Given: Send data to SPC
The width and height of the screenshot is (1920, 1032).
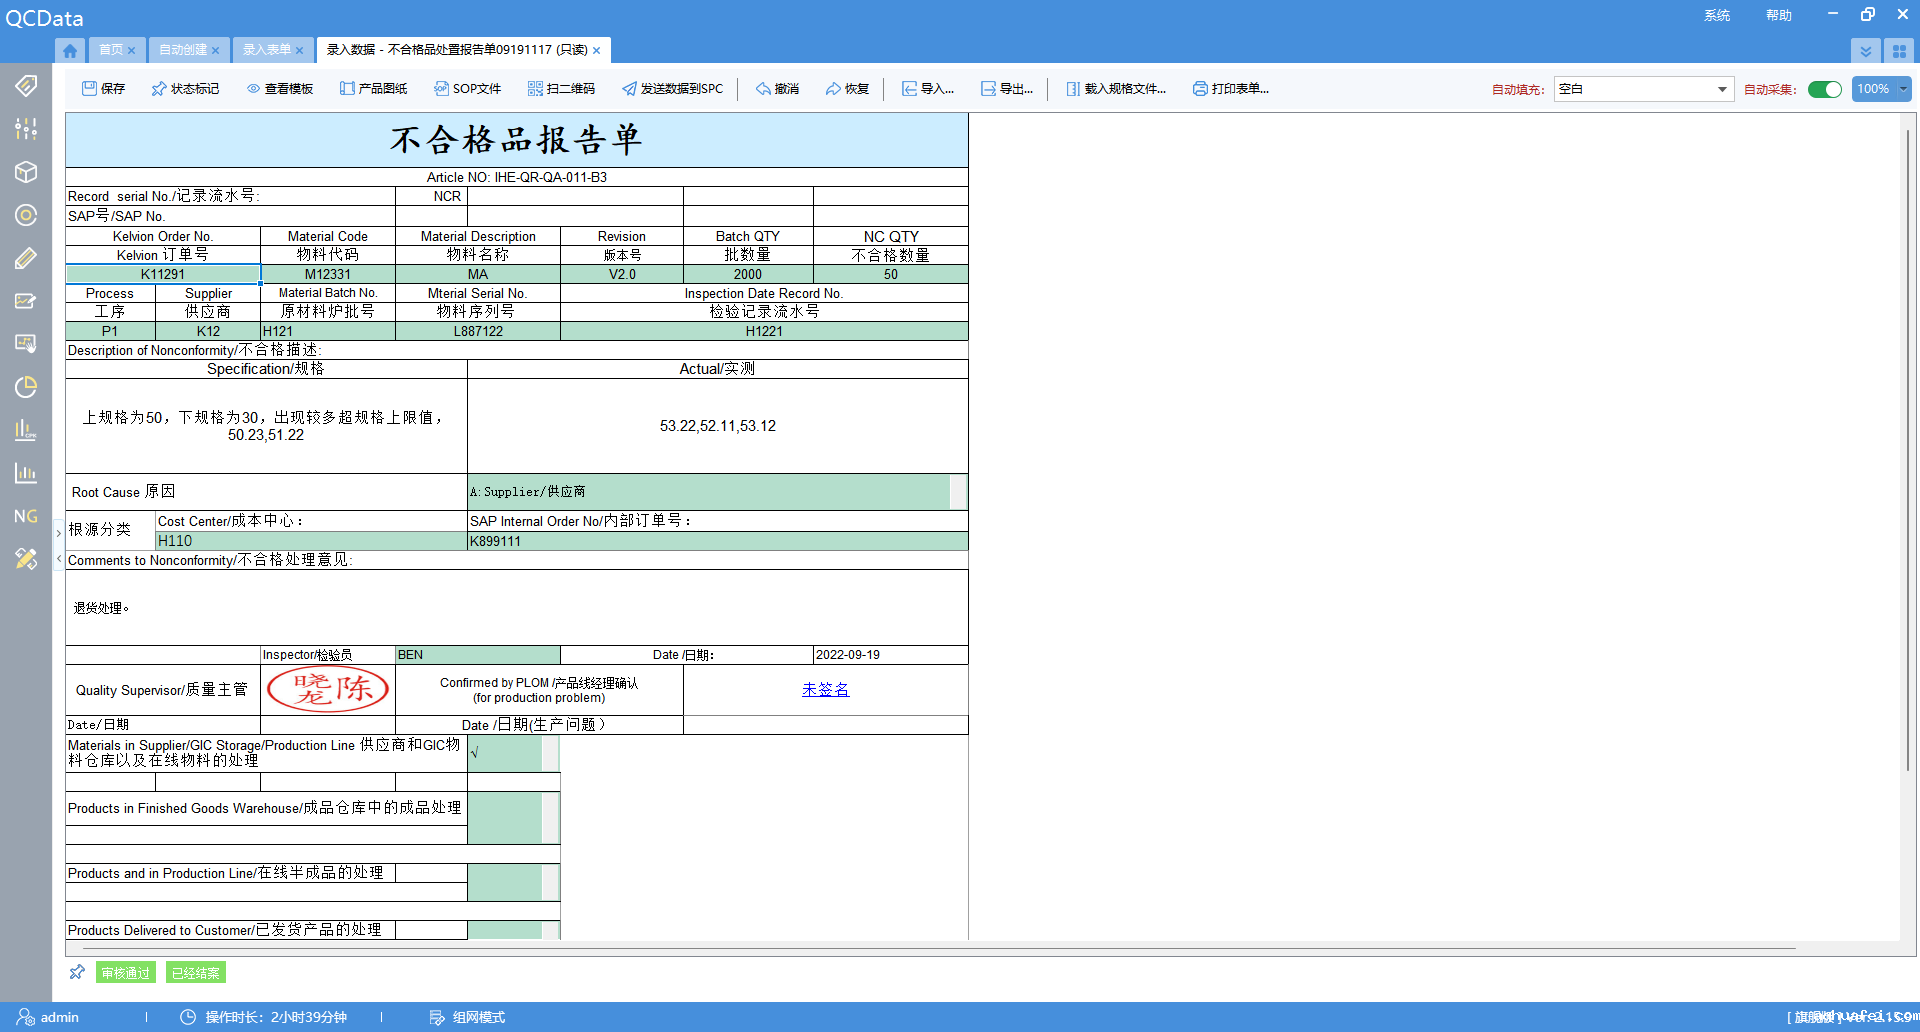Looking at the screenshot, I should tap(671, 89).
